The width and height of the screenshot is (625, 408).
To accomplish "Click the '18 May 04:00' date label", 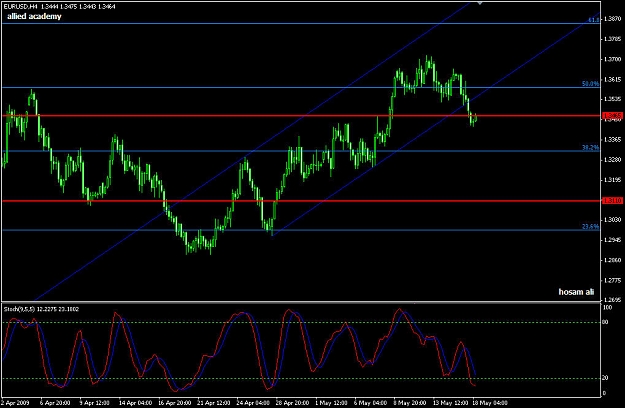I will point(490,403).
